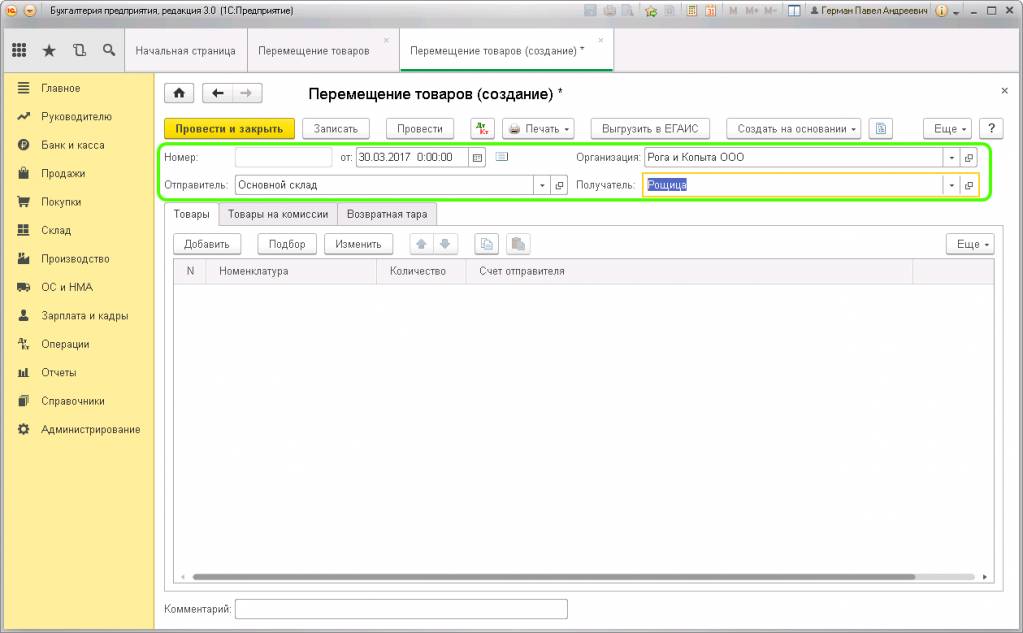This screenshot has height=633, width=1023.
Task: Click into the Комментарий field
Action: [401, 609]
